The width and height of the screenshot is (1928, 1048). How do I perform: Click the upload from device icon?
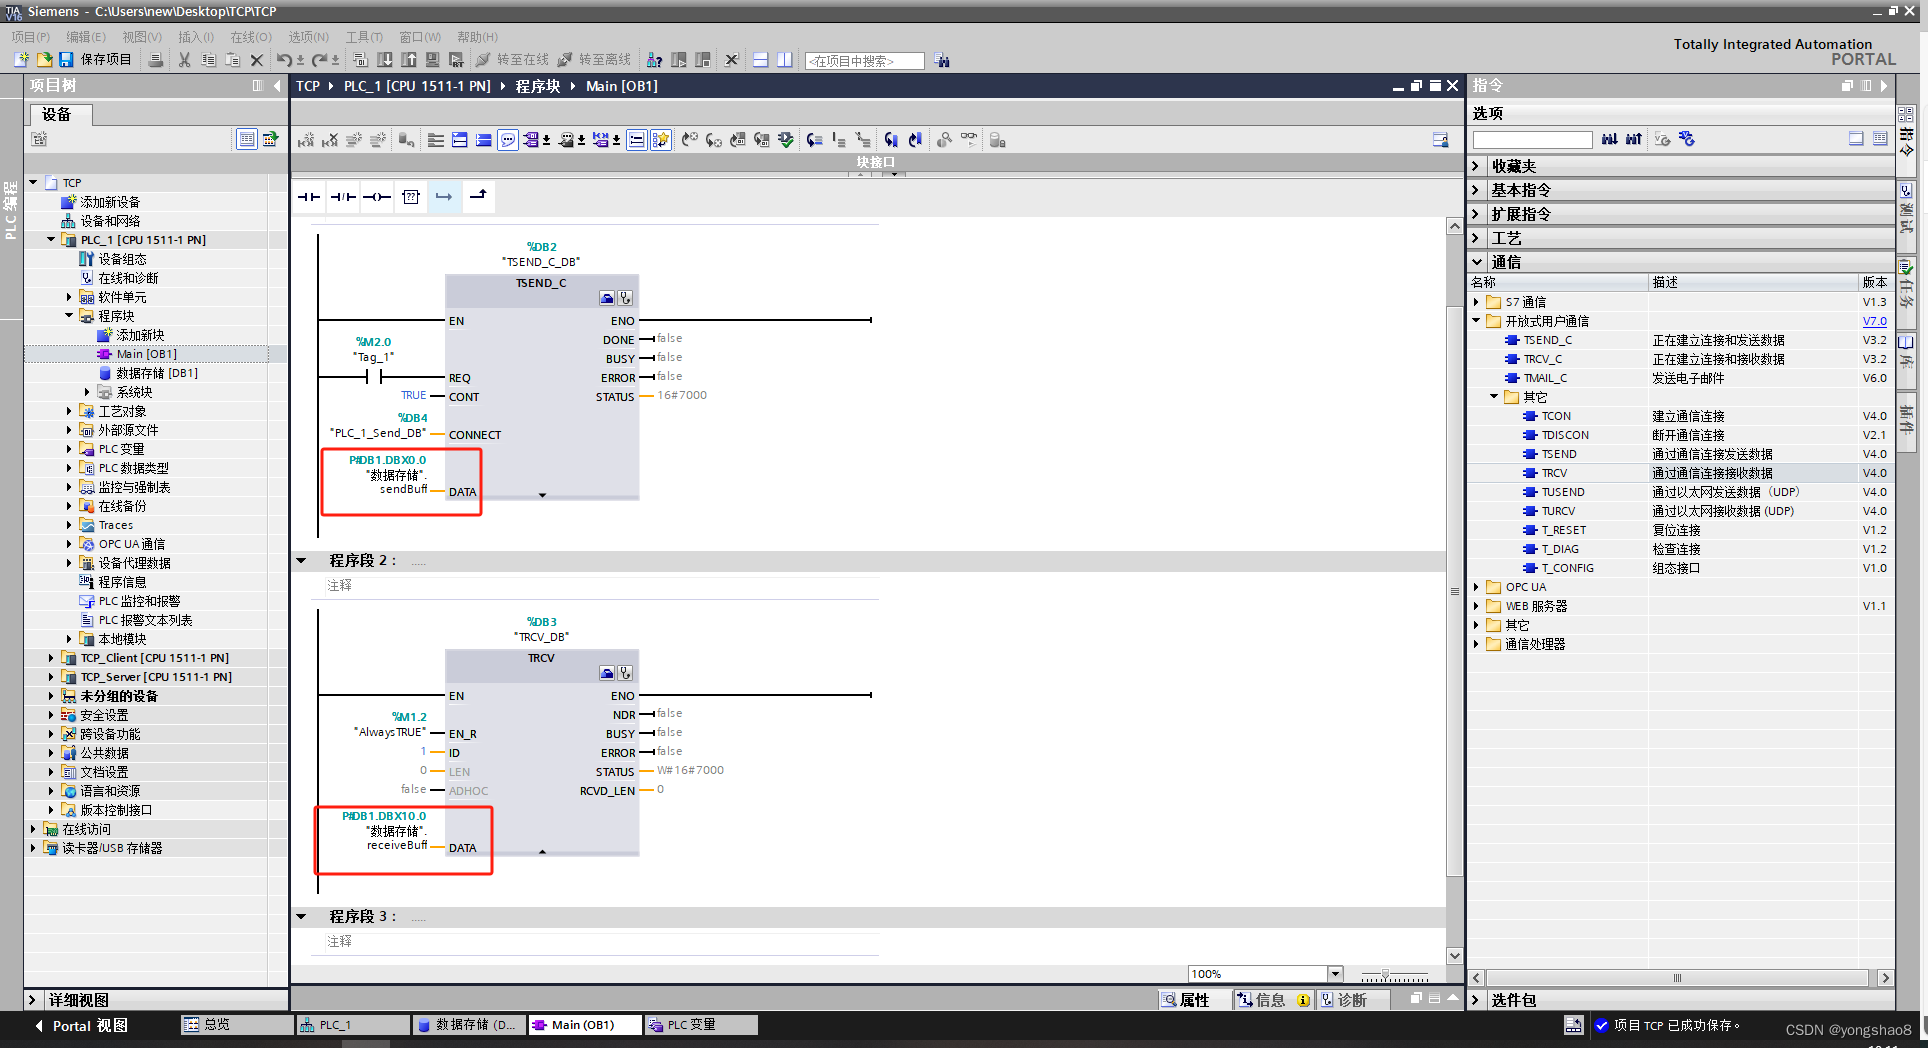pos(409,60)
